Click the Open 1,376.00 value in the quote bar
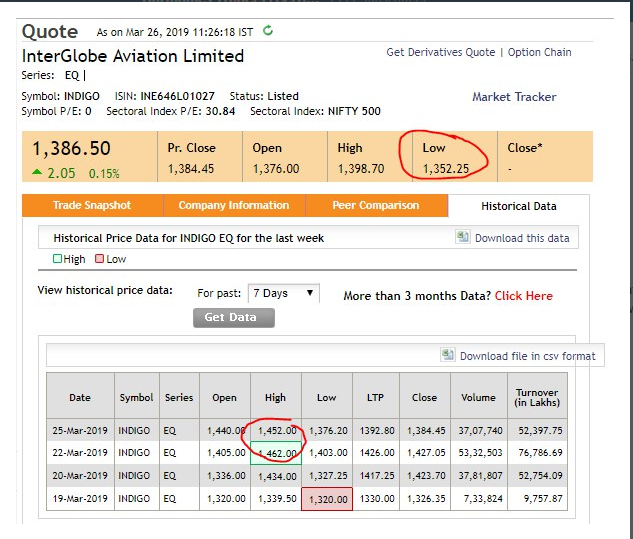This screenshot has width=633, height=539. click(276, 168)
